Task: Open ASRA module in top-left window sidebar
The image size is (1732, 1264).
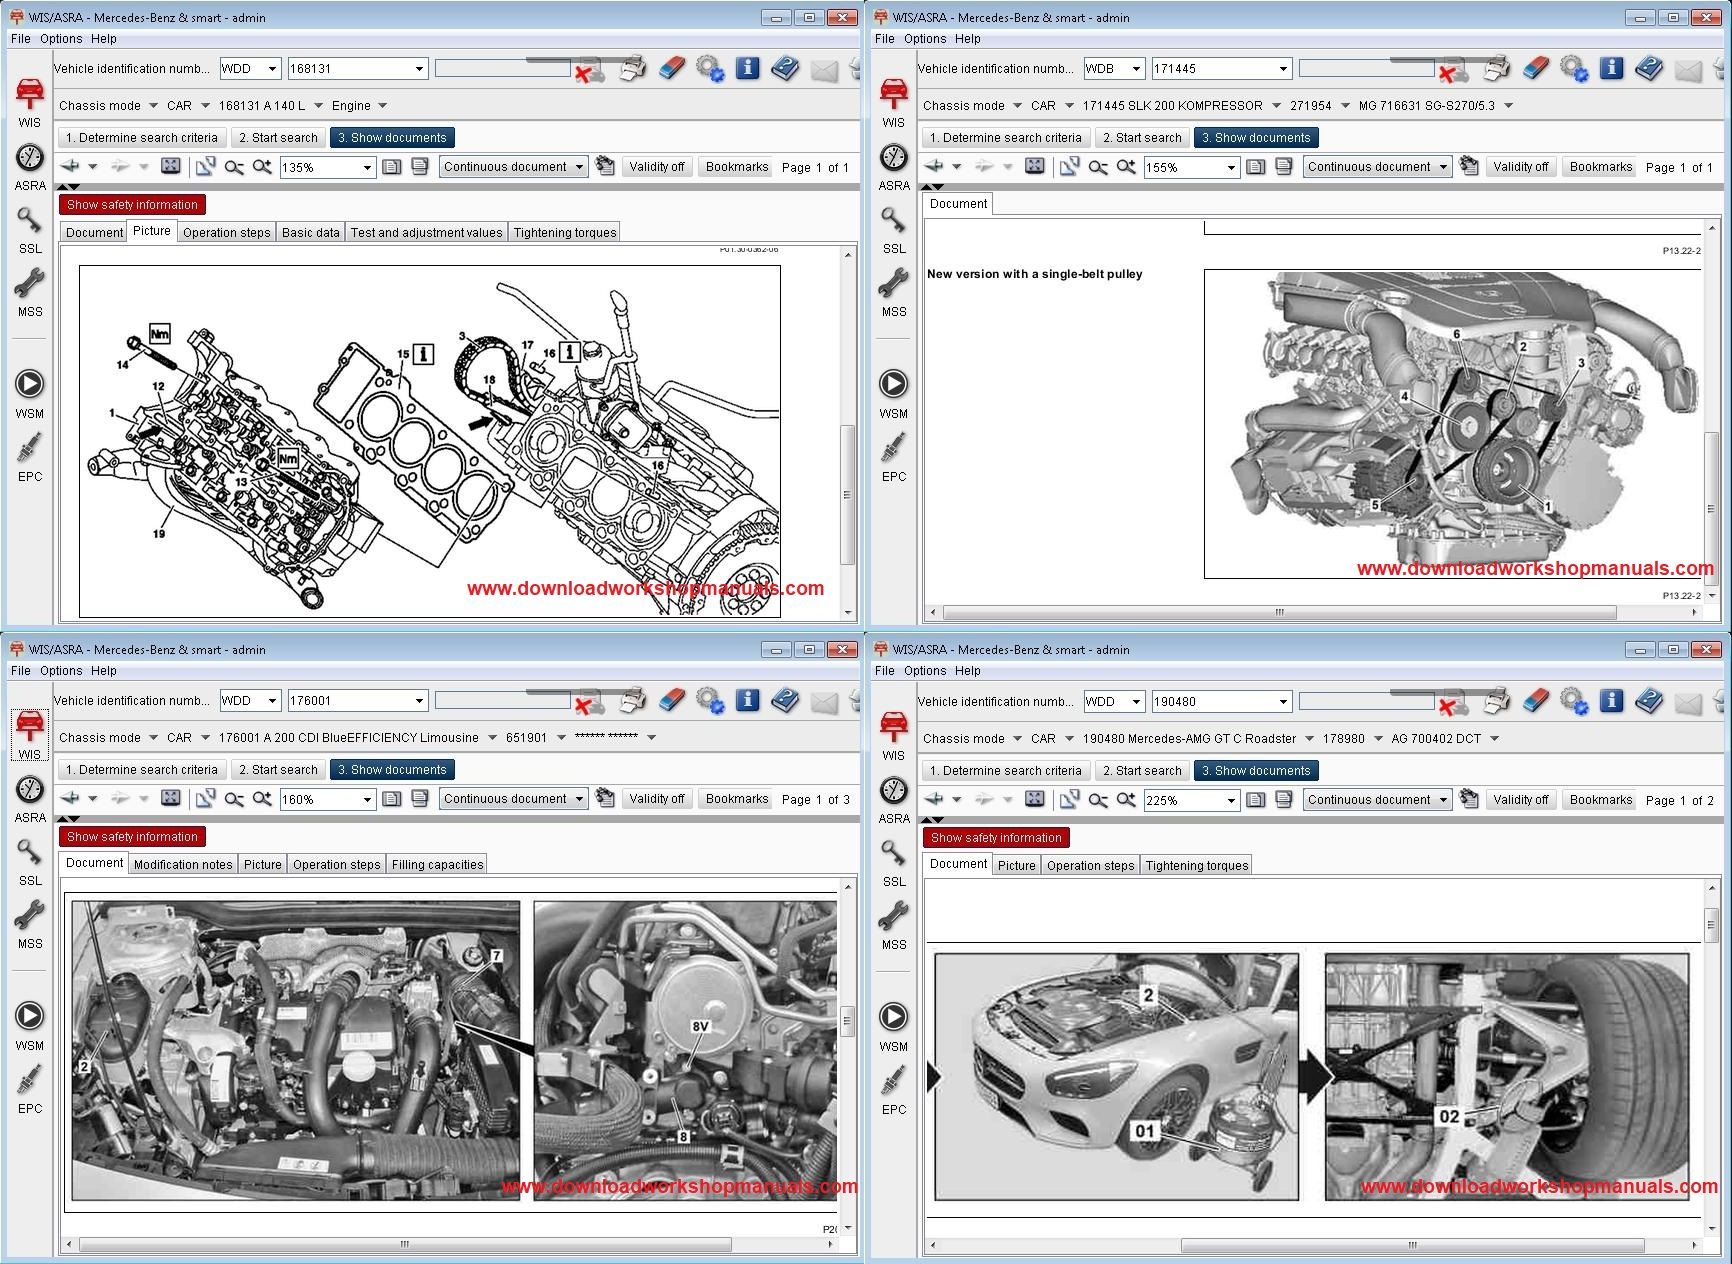Action: click(30, 167)
